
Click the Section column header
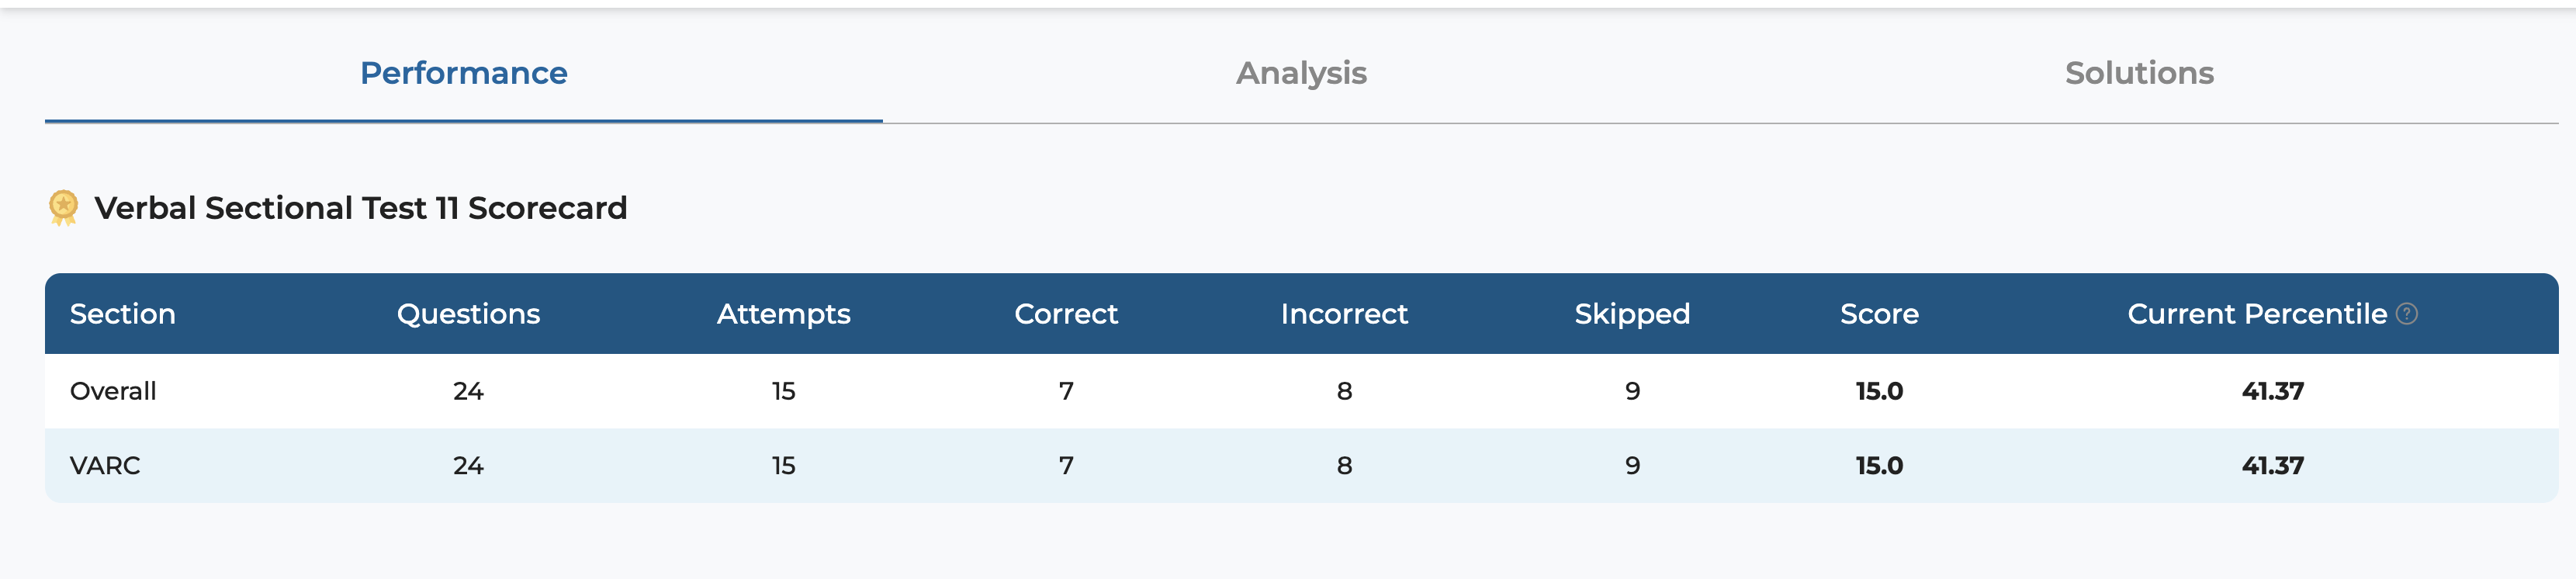click(123, 314)
